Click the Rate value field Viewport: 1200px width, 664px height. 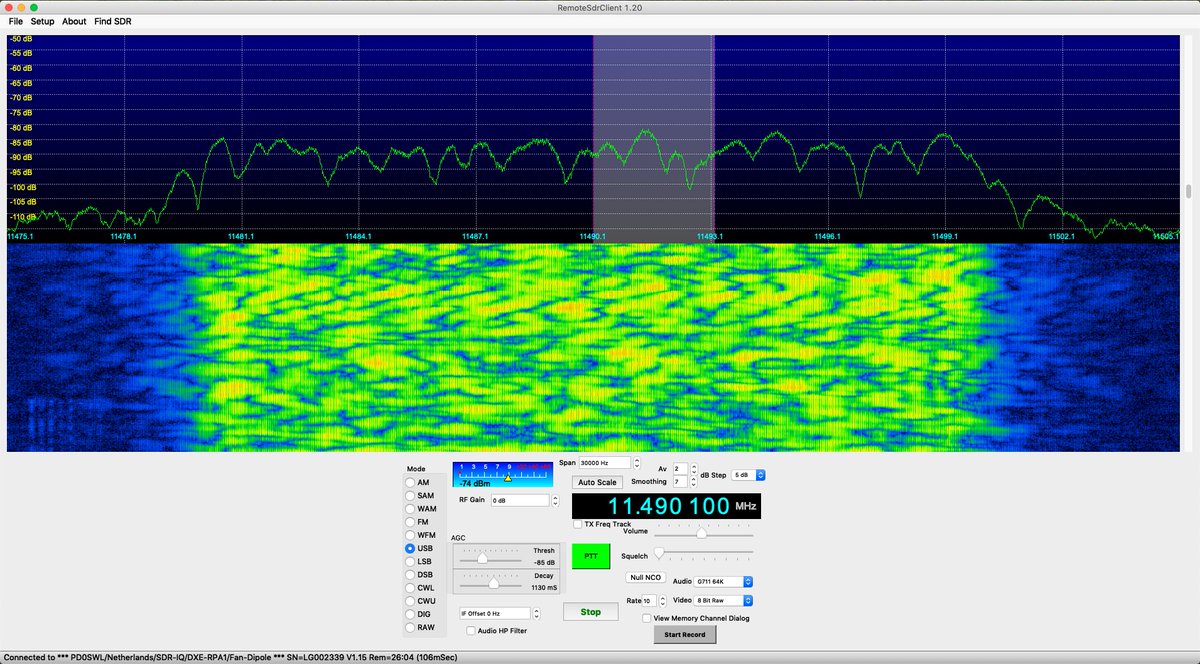pos(649,601)
